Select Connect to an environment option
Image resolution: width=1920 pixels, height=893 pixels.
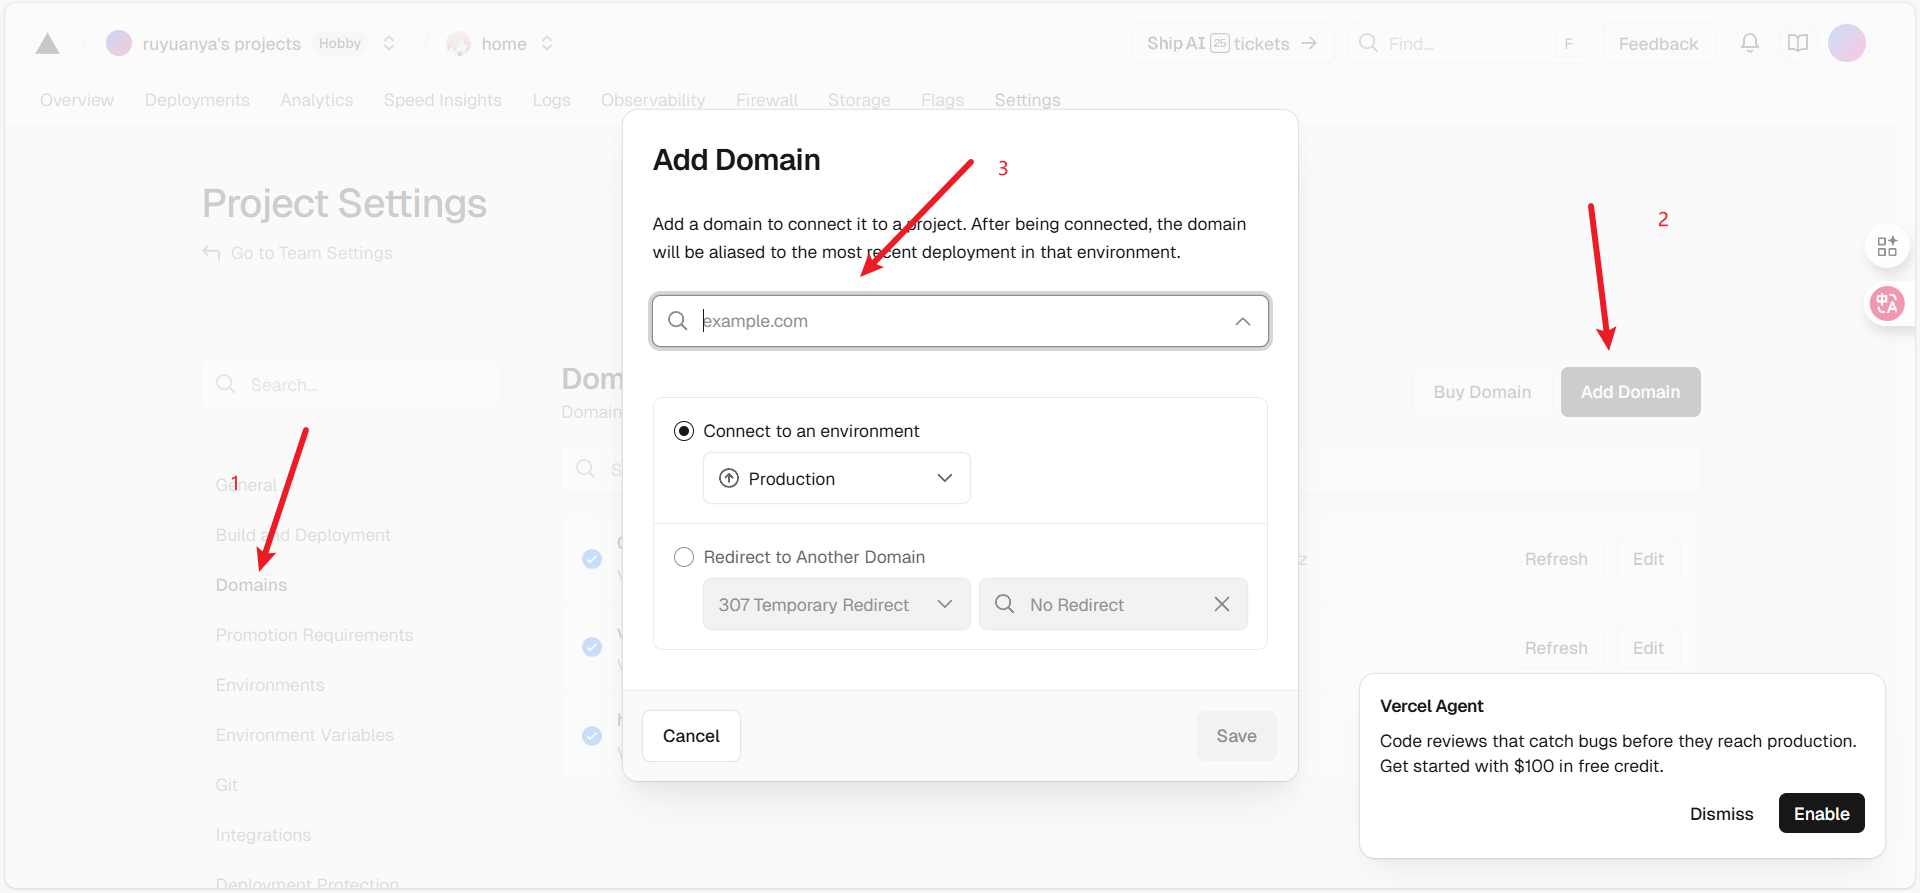pos(684,431)
